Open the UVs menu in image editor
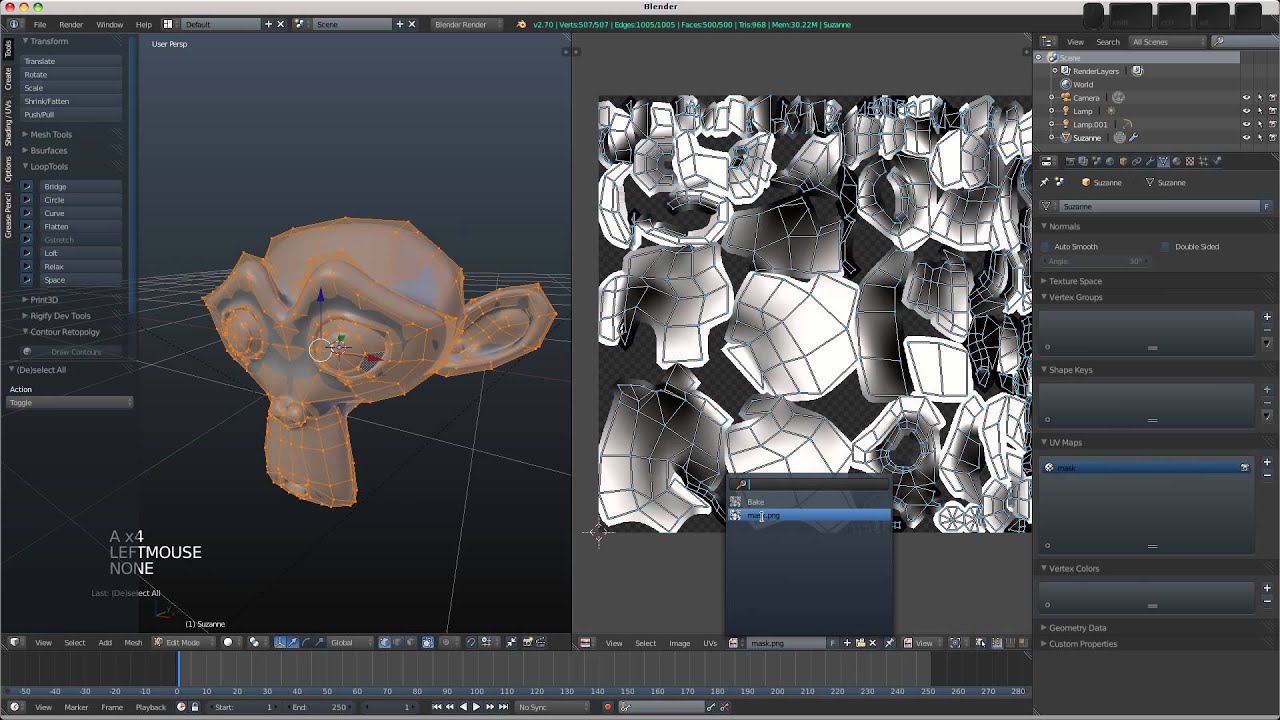The width and height of the screenshot is (1280, 720). tap(710, 643)
